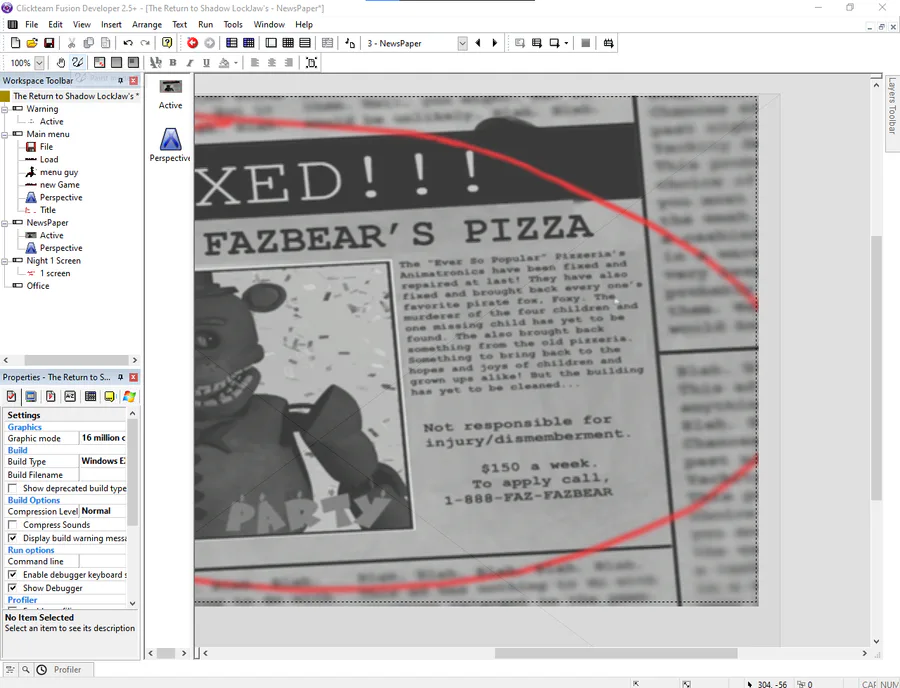The image size is (900, 688).
Task: Collapse the NewsPaper frame node
Action: click(5, 223)
